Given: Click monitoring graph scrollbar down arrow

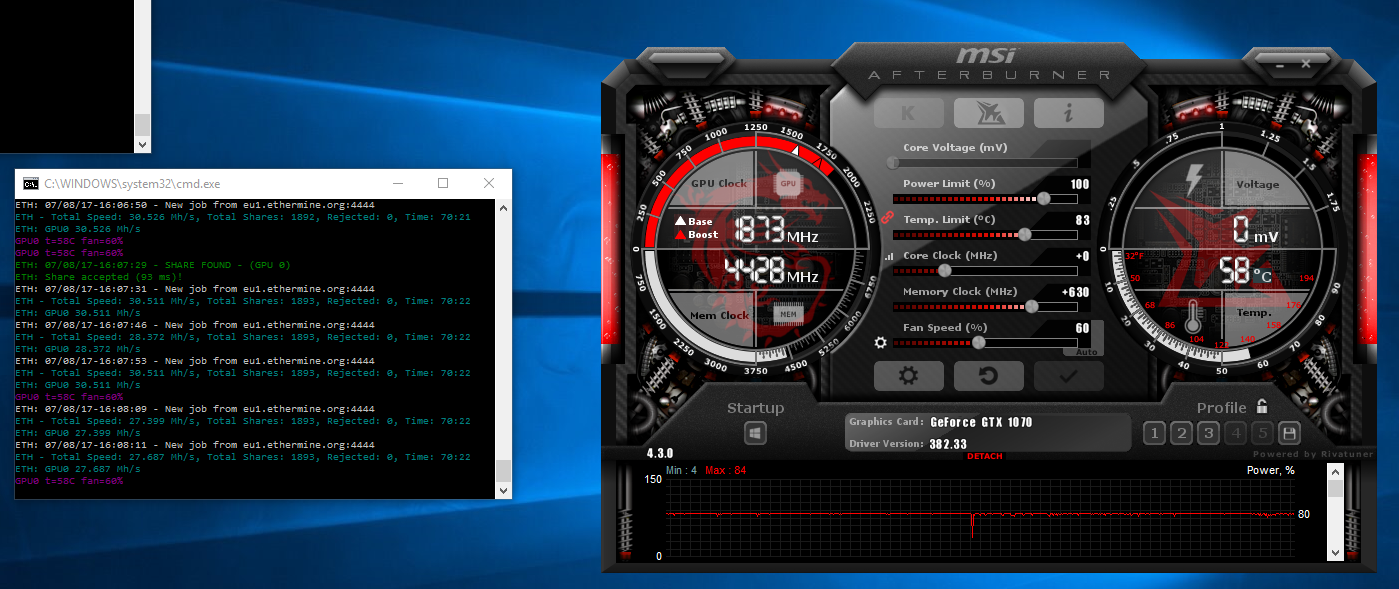Looking at the screenshot, I should [x=1335, y=552].
